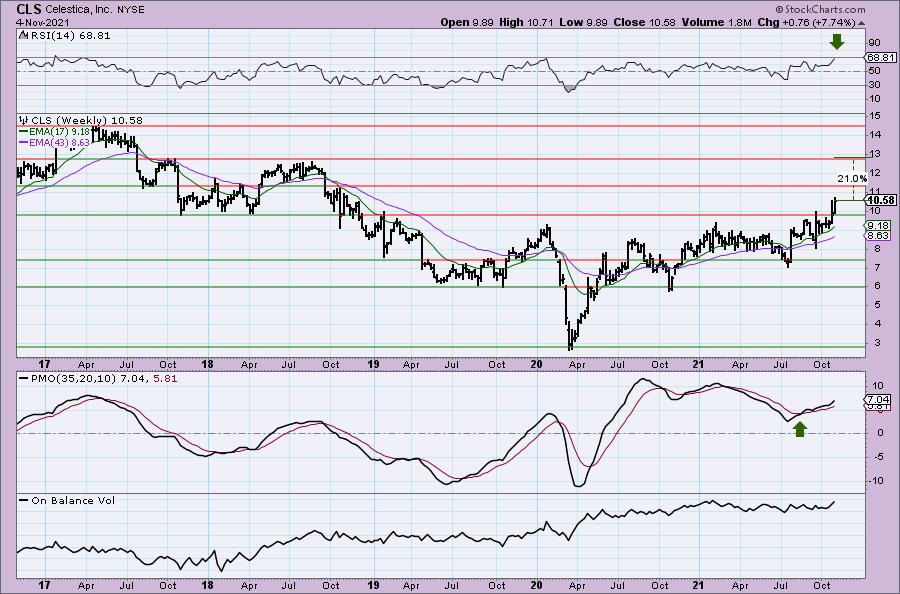The height and width of the screenshot is (594, 900).
Task: Open the StockCharts.com copyright link
Action: (820, 9)
